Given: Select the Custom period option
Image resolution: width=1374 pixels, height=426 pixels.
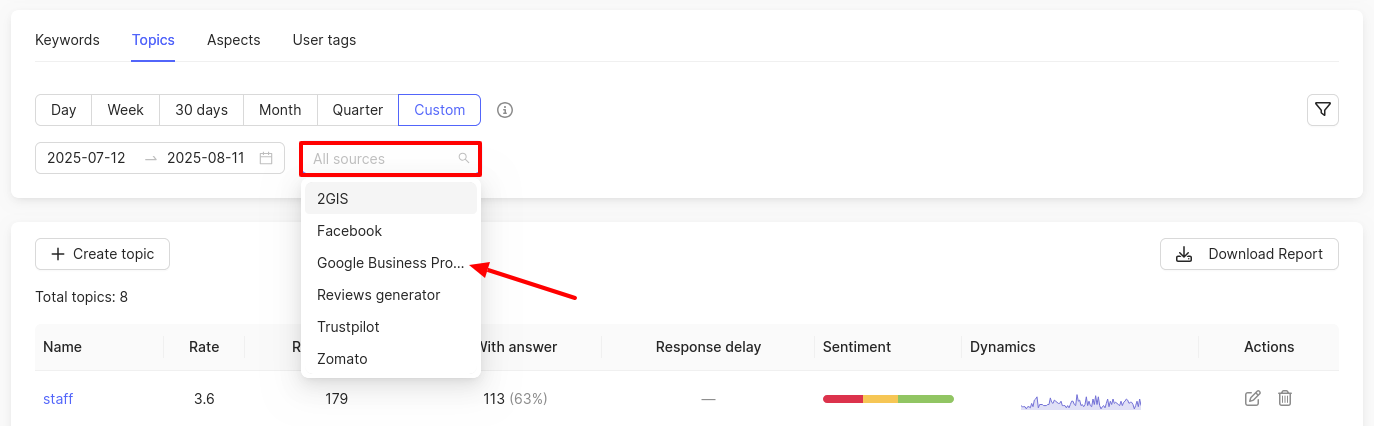Looking at the screenshot, I should [439, 110].
